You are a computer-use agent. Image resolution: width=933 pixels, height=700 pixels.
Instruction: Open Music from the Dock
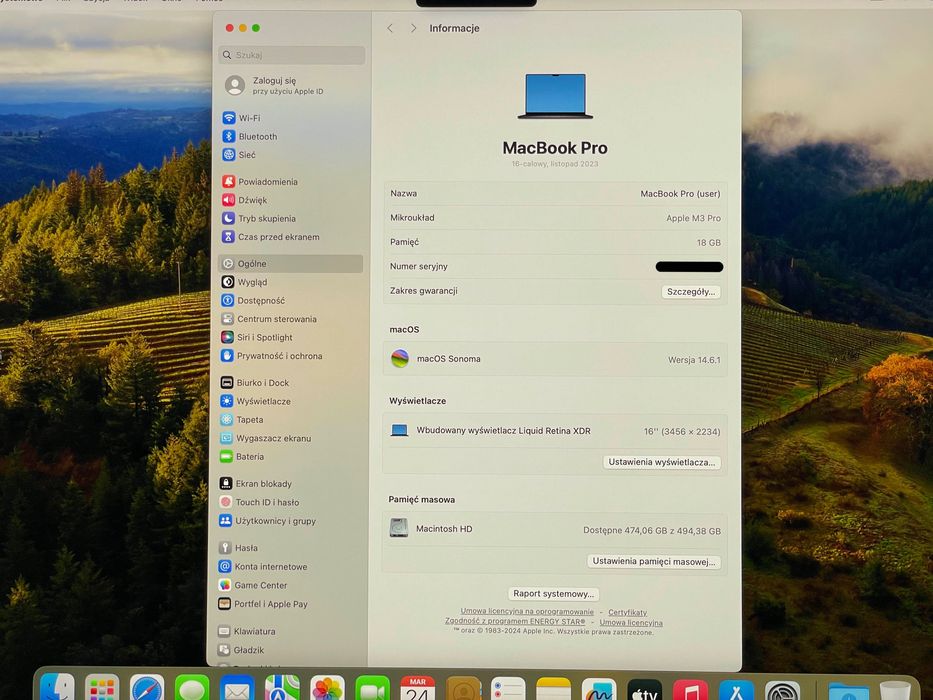[690, 690]
